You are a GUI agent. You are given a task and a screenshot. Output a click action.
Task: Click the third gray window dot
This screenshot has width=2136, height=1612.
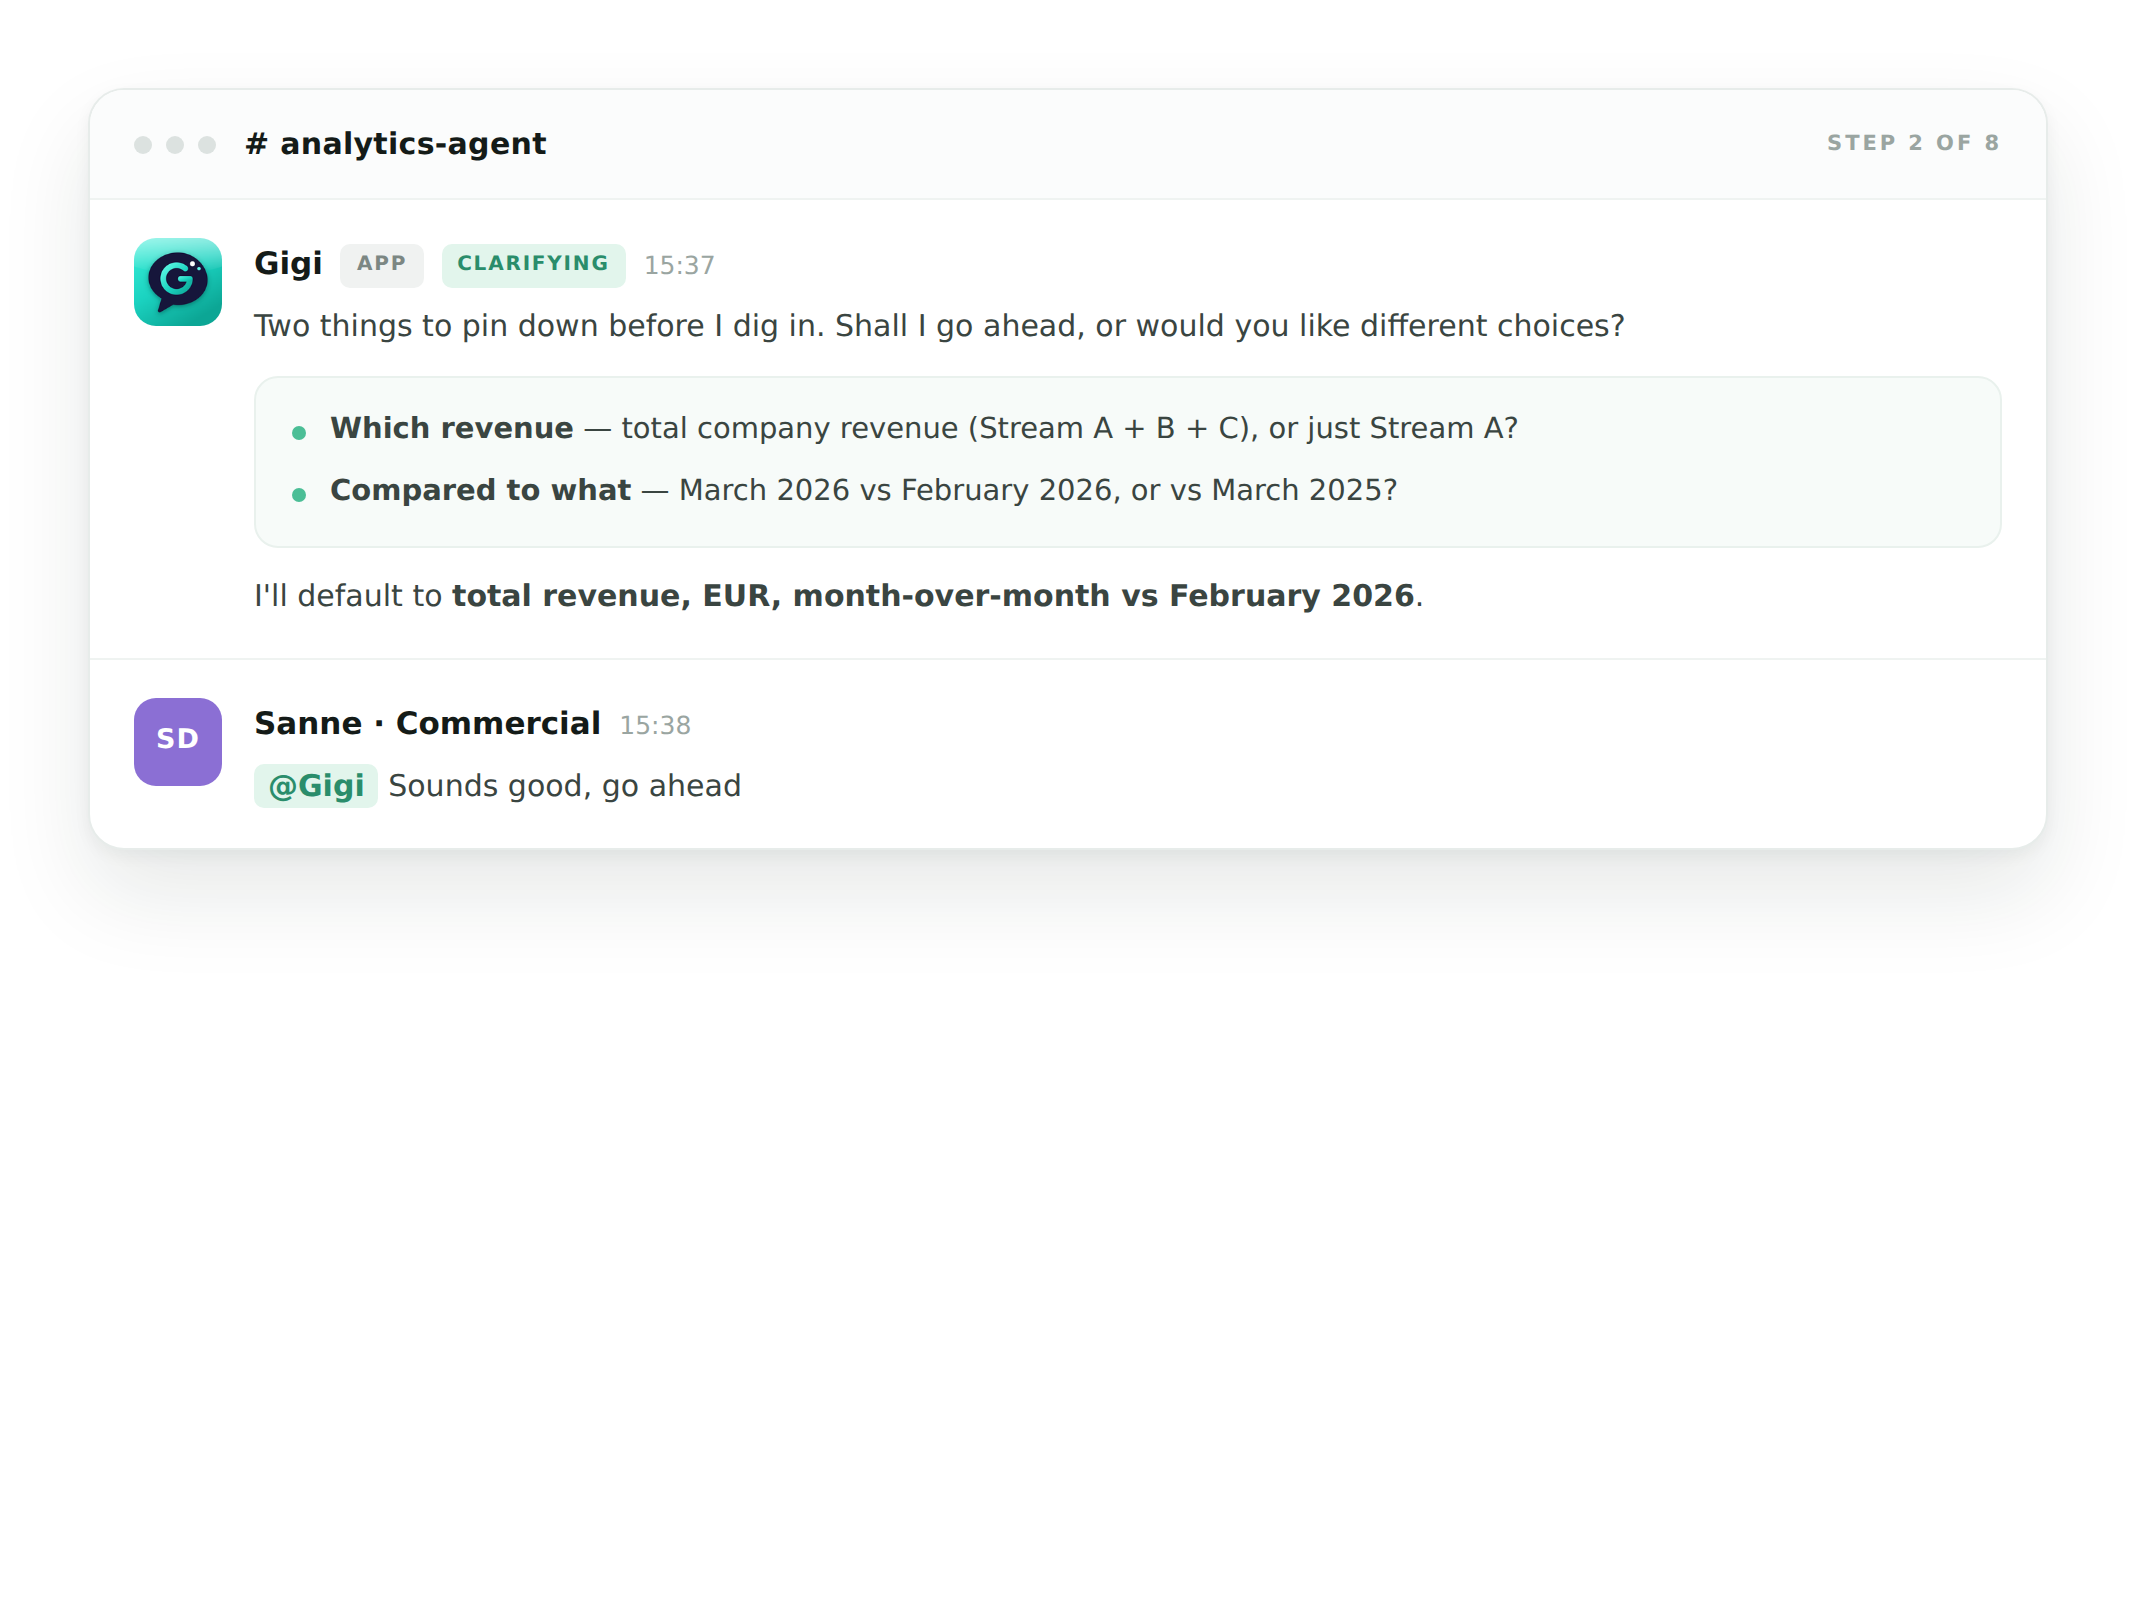(207, 145)
